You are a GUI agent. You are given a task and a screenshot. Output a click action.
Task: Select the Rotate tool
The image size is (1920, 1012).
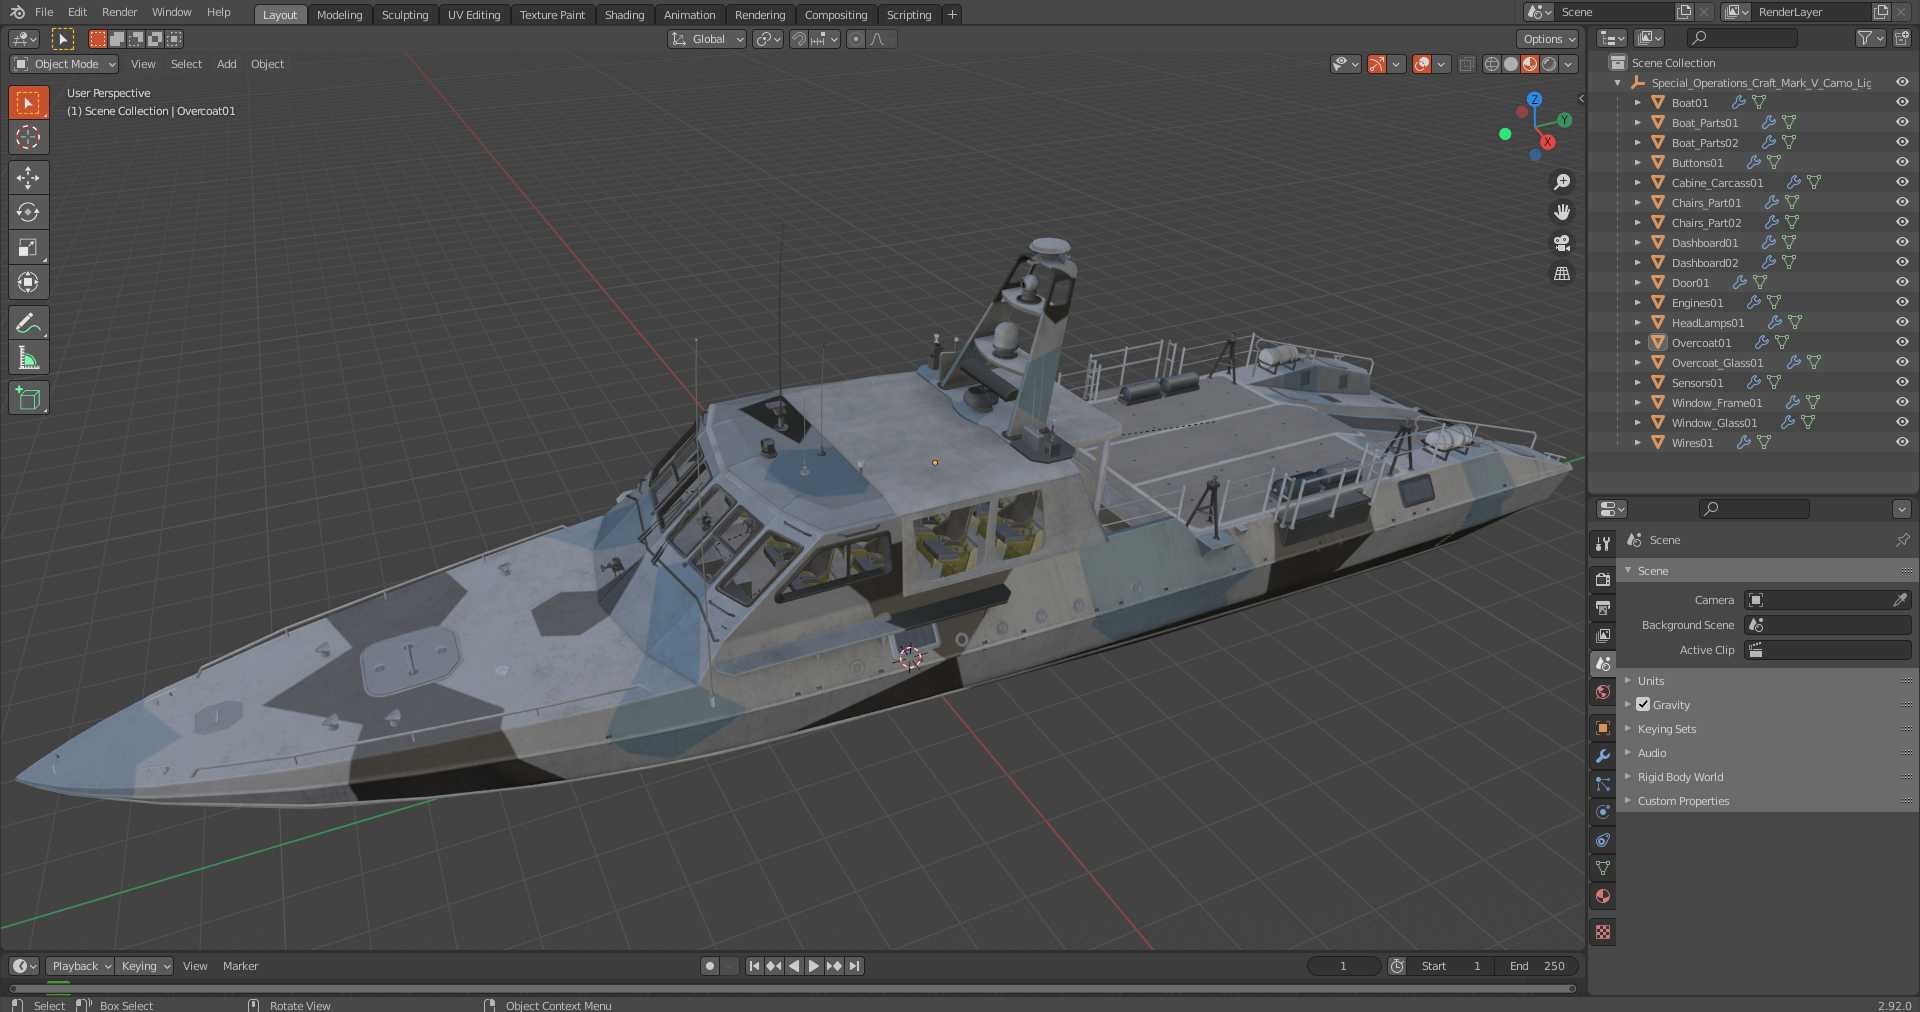tap(28, 212)
